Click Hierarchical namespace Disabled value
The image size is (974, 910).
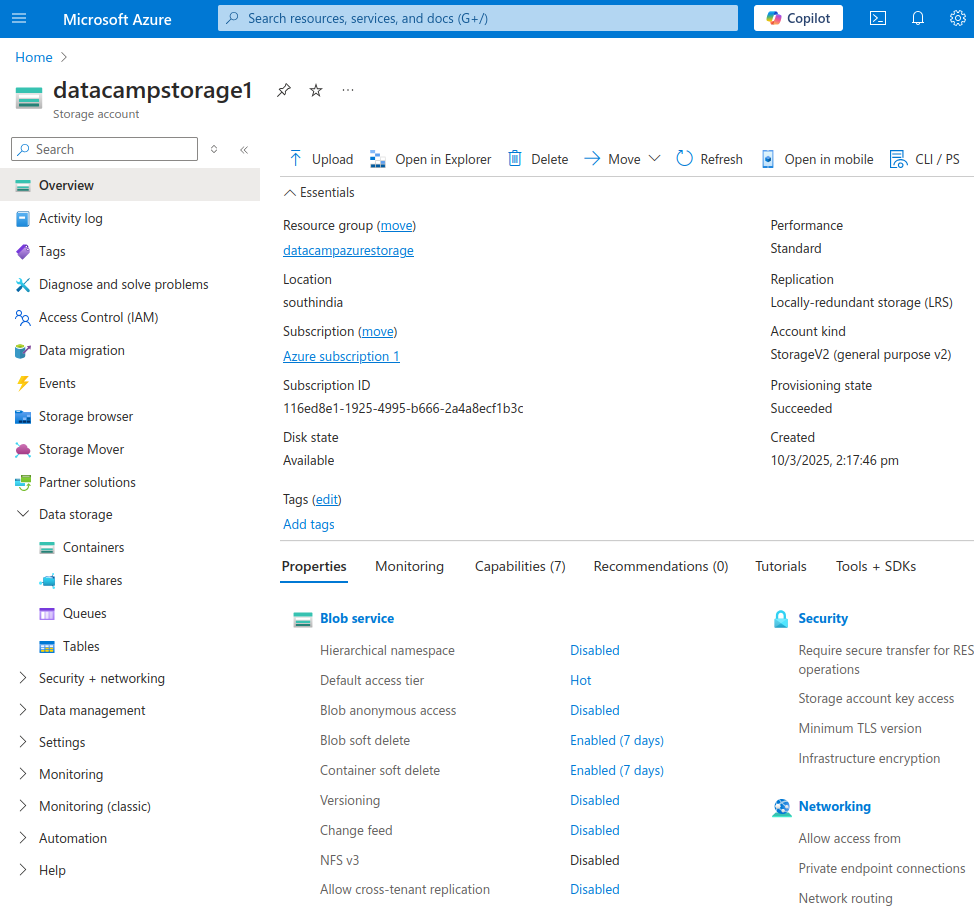coord(594,650)
